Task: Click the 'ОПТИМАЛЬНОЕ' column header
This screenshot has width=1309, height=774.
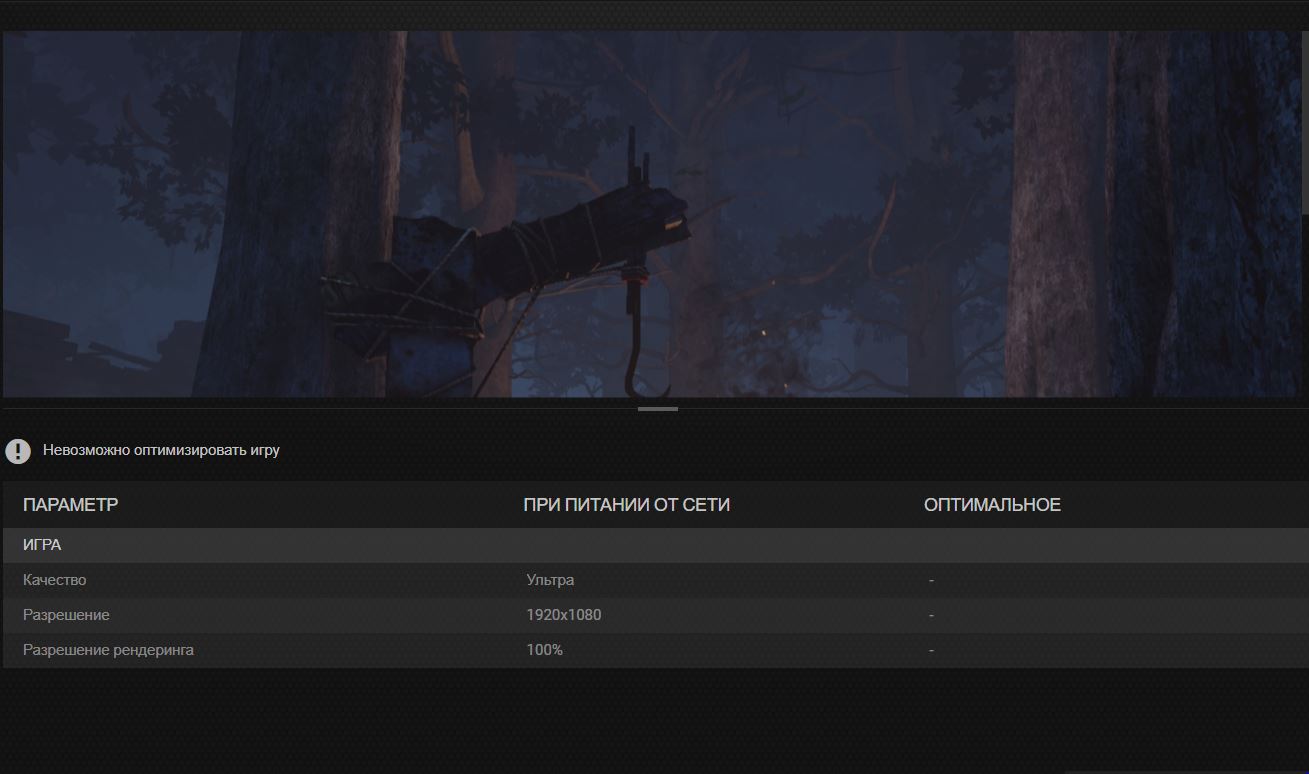Action: point(992,505)
